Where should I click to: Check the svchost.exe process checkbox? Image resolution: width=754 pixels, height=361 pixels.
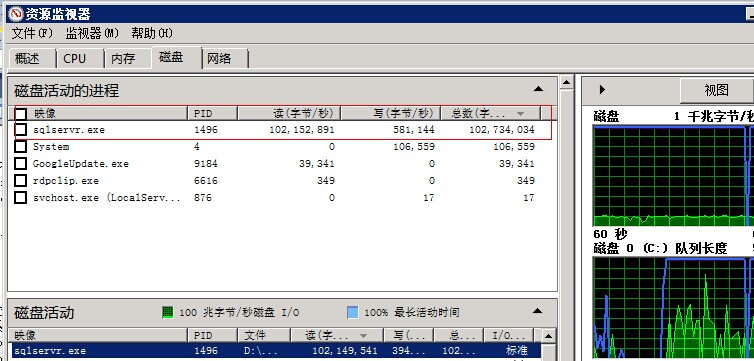point(20,198)
